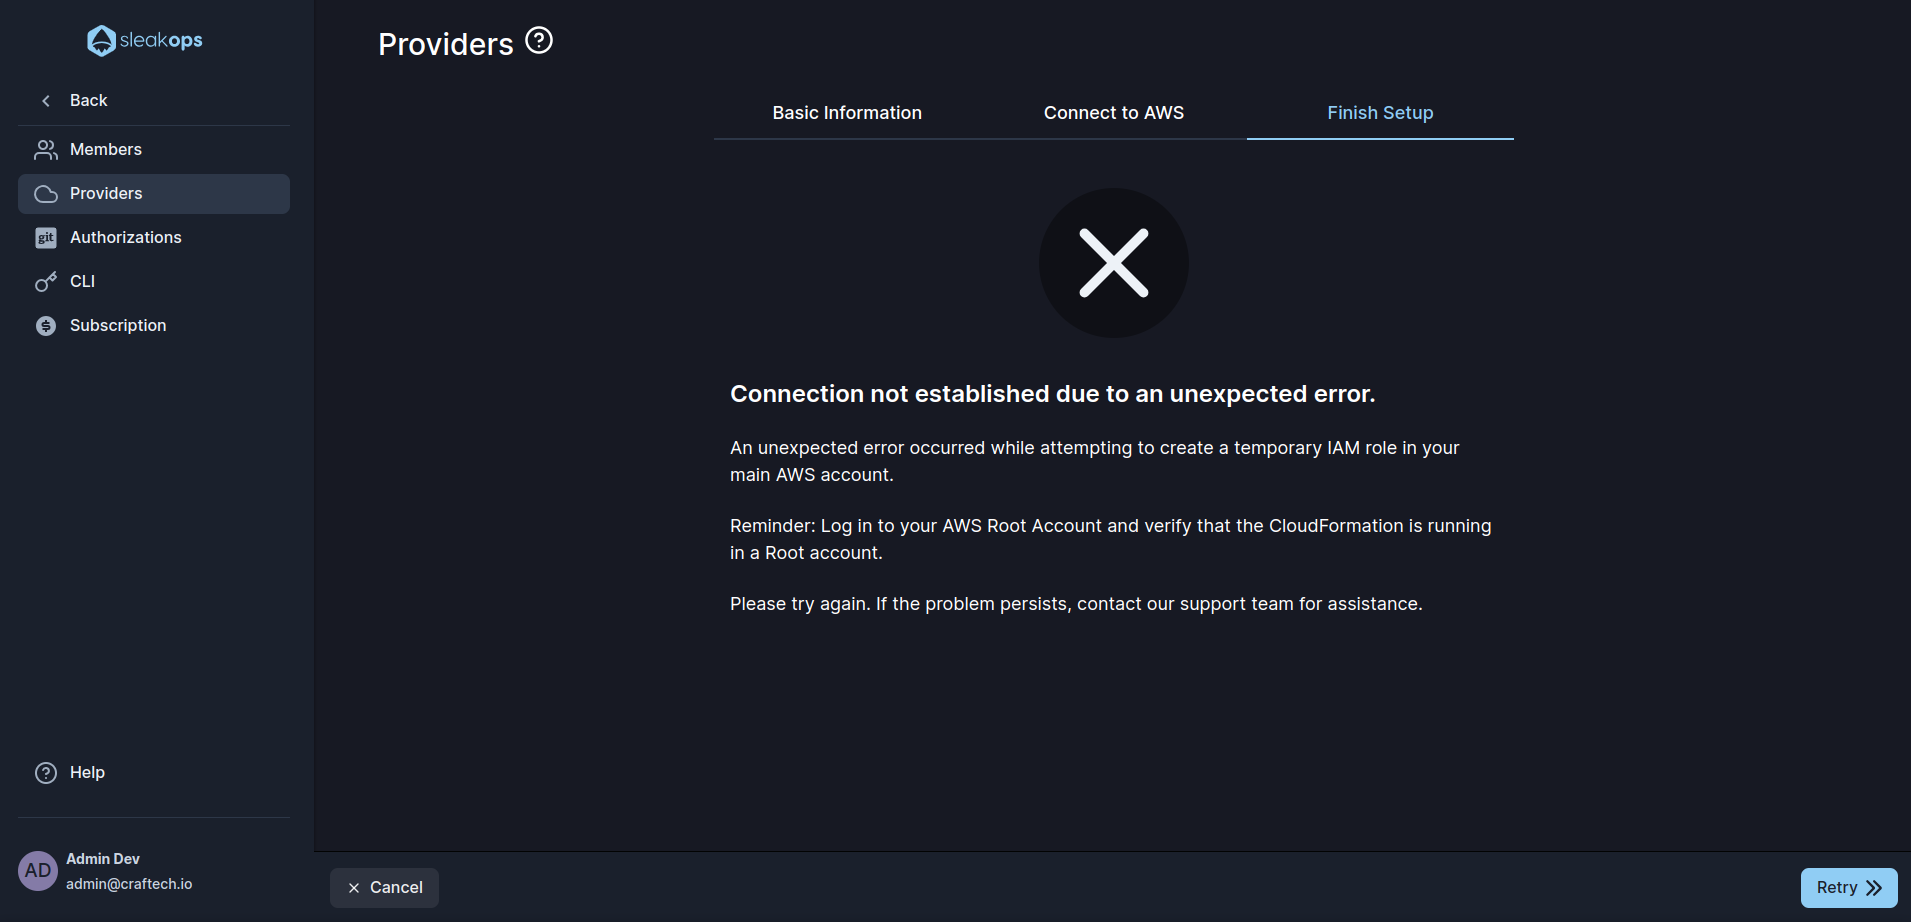Screen dimensions: 1911x922
Task: Click the admin@craftech.io email
Action: point(129,884)
